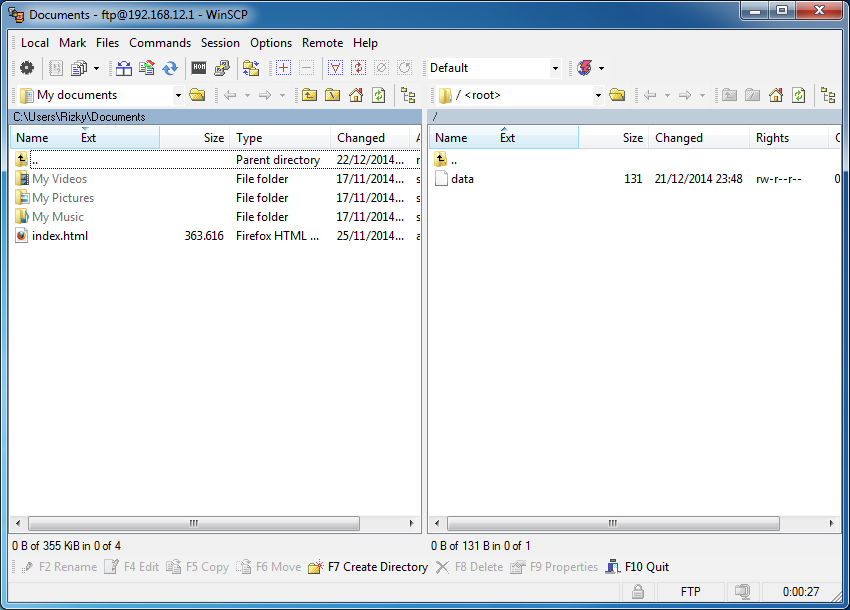Click F5 Copy button
Image resolution: width=850 pixels, height=610 pixels.
[x=198, y=567]
